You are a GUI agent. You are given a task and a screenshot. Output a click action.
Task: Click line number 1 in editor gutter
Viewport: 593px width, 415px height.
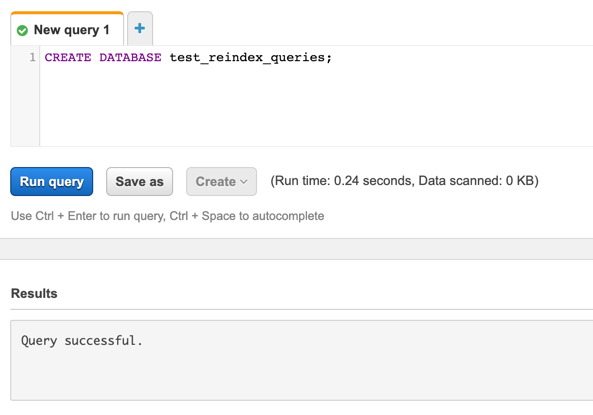coord(33,58)
